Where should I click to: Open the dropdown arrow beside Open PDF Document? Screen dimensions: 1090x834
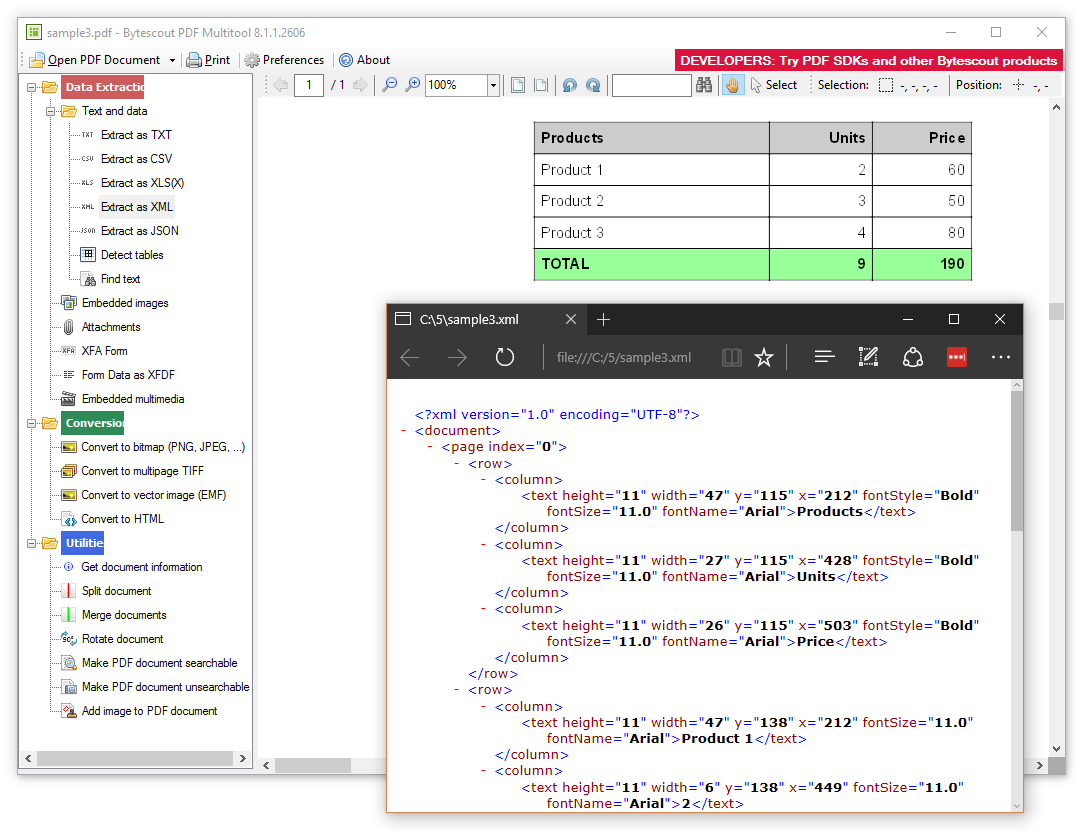coord(172,60)
